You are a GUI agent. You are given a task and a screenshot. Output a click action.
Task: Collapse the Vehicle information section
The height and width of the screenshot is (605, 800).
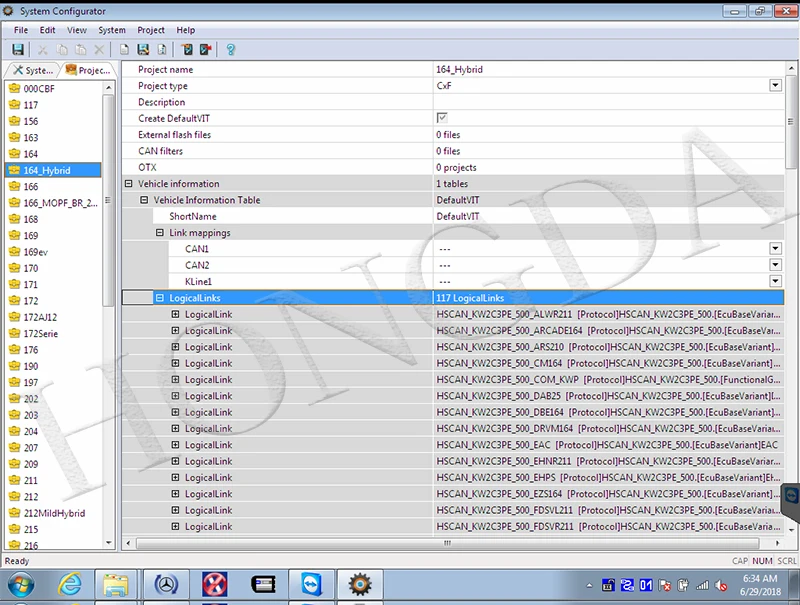tap(129, 184)
